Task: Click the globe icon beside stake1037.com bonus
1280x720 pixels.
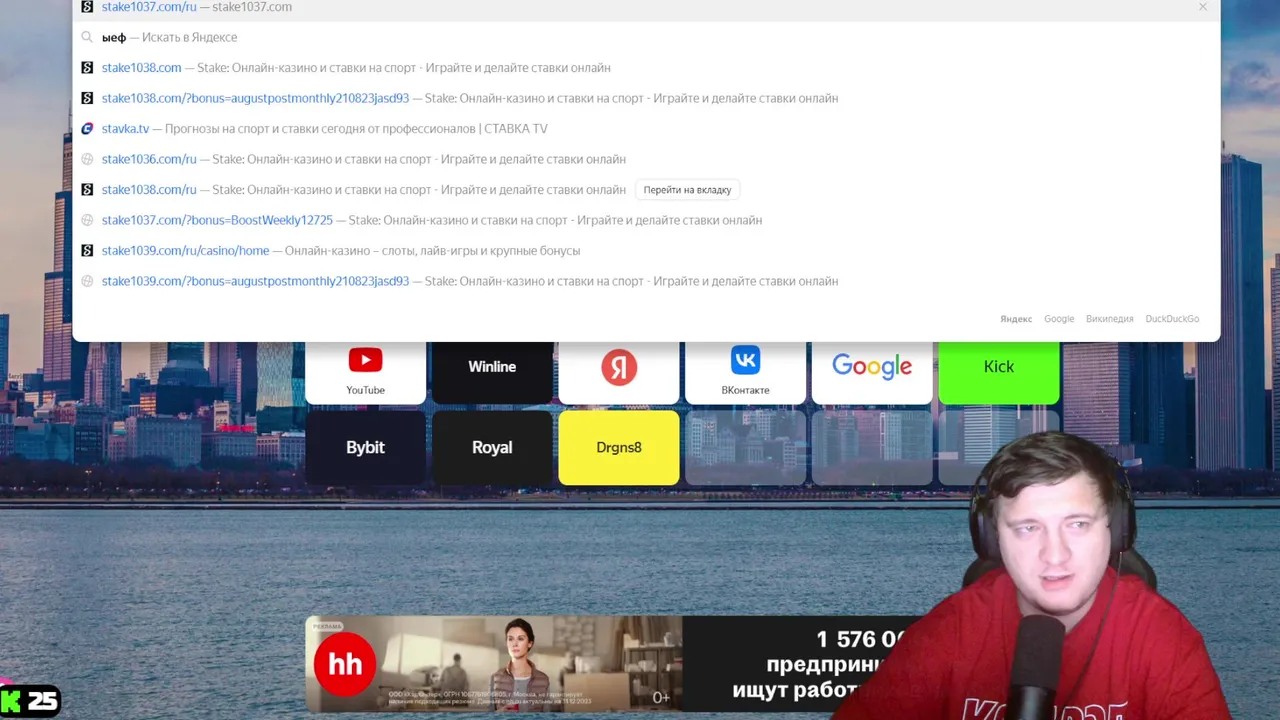Action: [87, 220]
